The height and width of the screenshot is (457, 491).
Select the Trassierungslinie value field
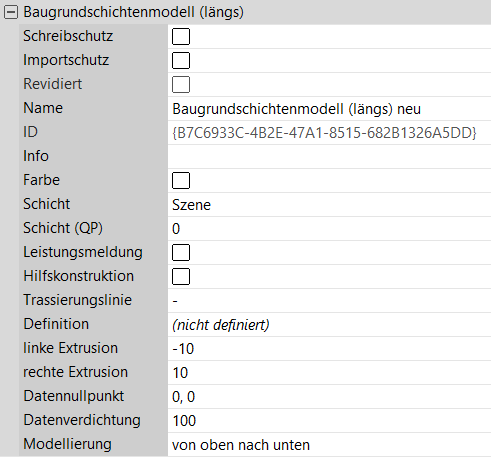point(329,301)
